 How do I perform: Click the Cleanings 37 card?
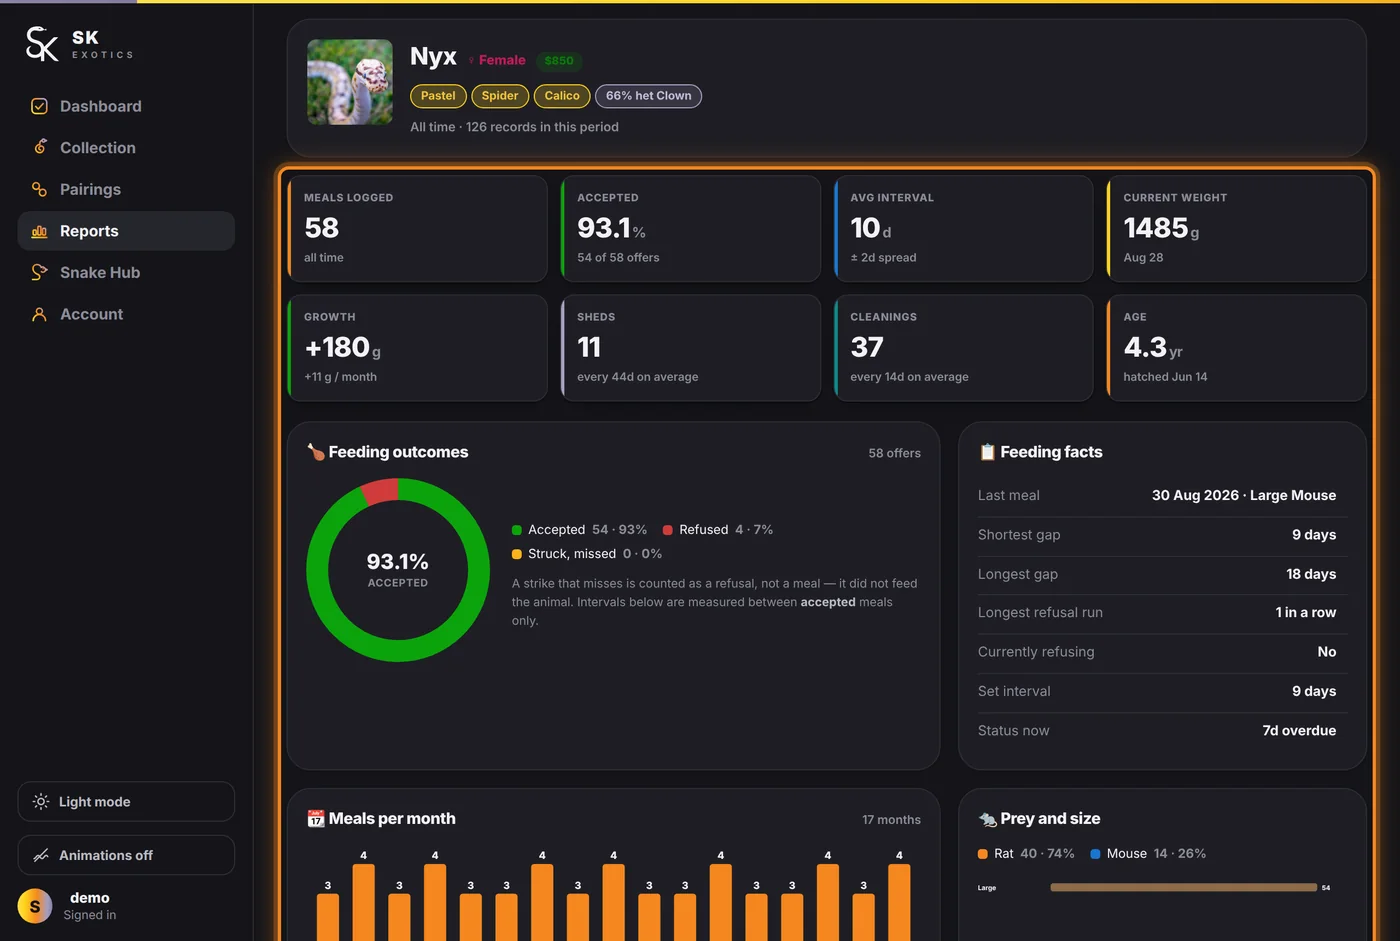964,348
